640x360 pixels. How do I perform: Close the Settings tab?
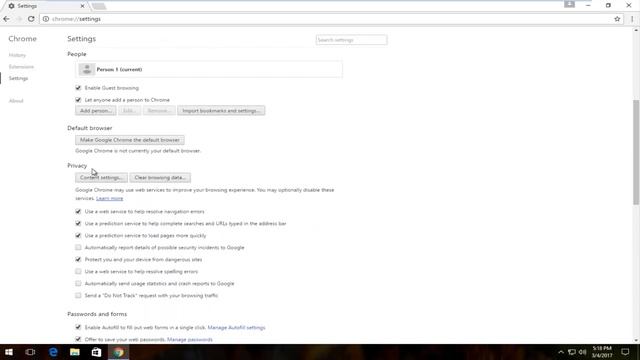pyautogui.click(x=82, y=6)
